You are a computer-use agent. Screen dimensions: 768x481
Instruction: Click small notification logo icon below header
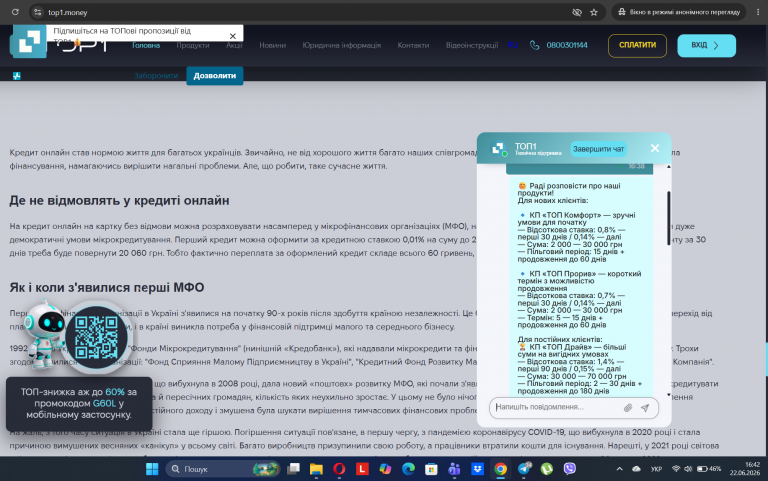tap(17, 76)
